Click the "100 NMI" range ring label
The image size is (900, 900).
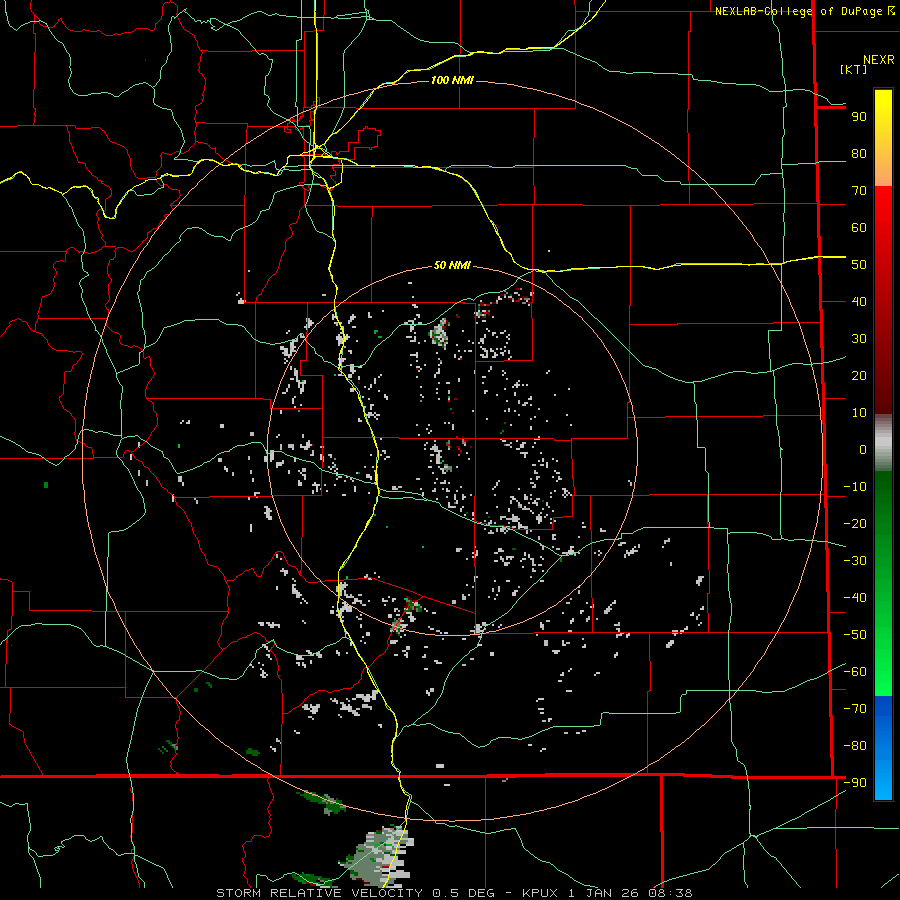(x=452, y=80)
